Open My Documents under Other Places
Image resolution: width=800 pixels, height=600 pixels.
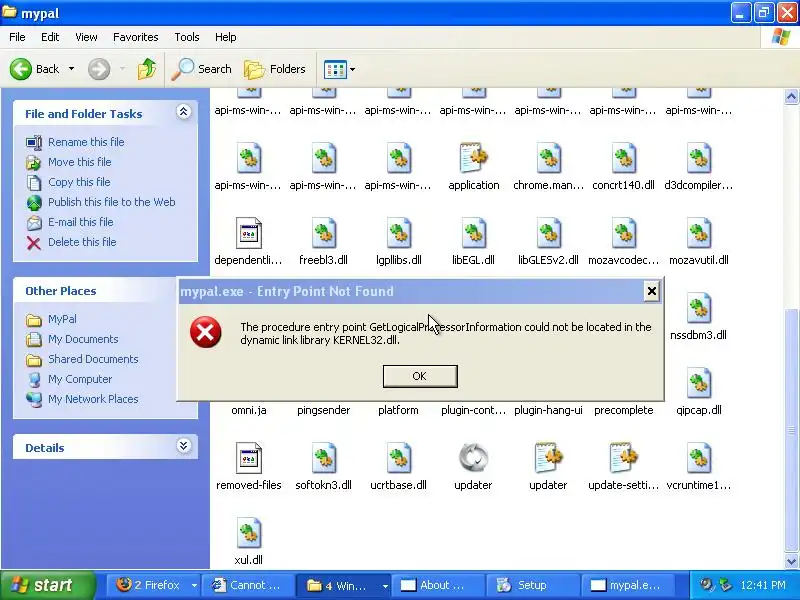click(83, 339)
